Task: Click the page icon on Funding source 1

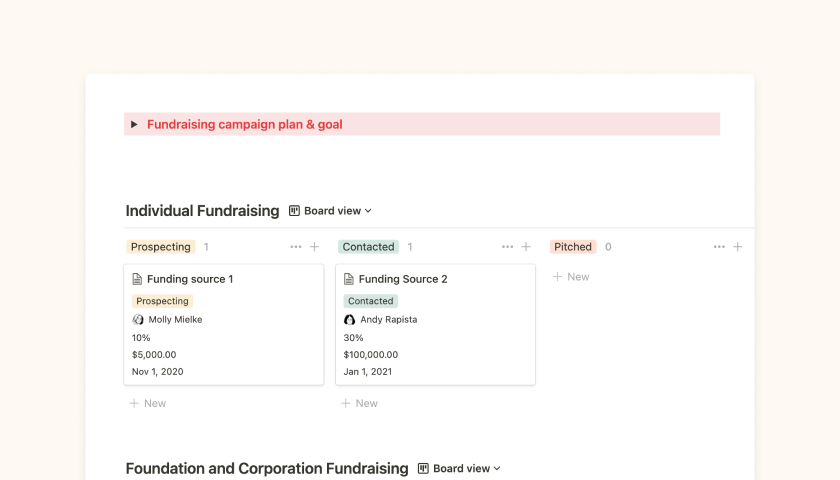Action: [138, 279]
